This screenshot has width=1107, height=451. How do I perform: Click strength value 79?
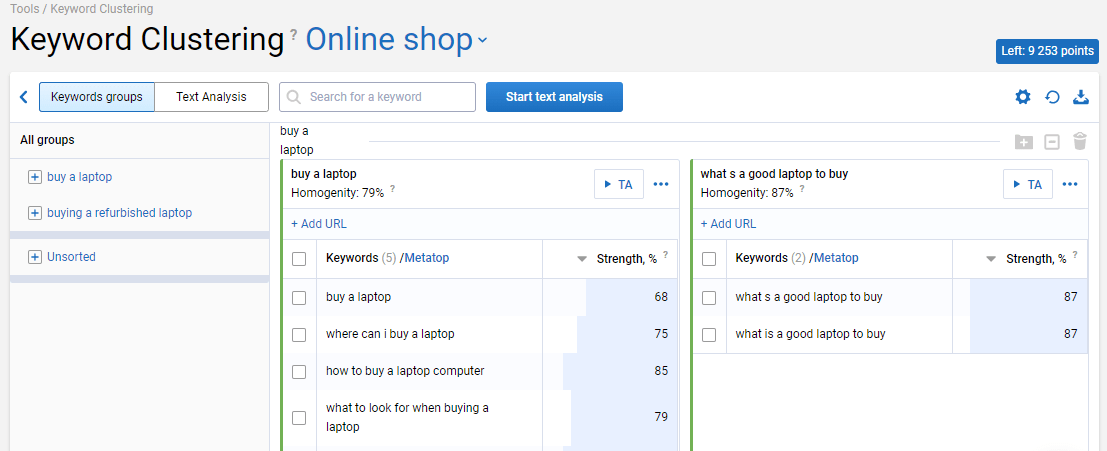pos(661,416)
